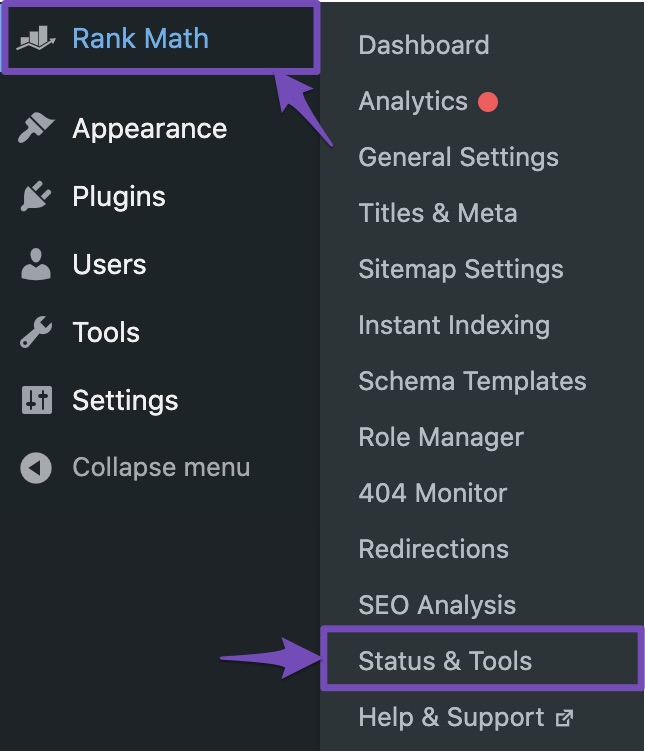Collapse the admin sidebar menu
Viewport: 645px width, 751px height.
160,467
